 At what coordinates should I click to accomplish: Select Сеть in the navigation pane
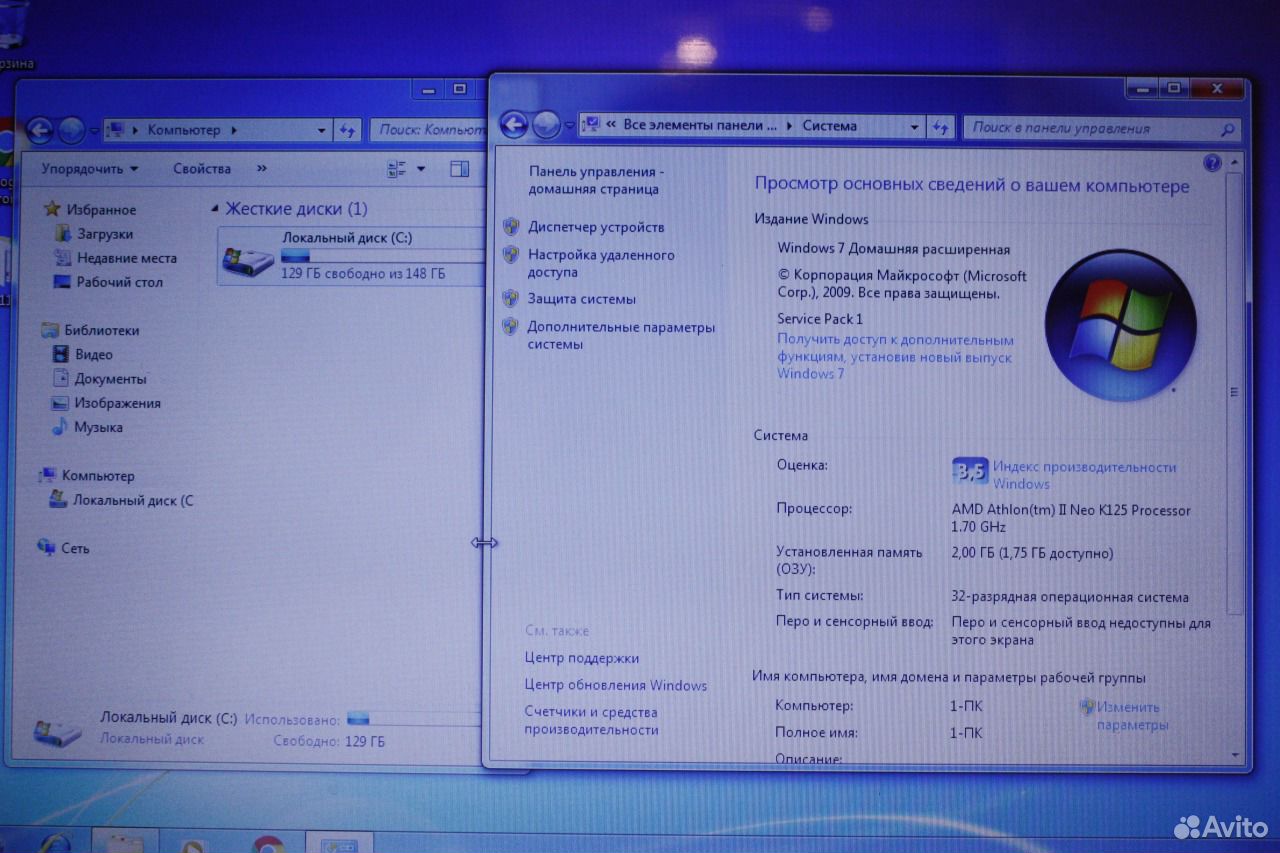75,548
